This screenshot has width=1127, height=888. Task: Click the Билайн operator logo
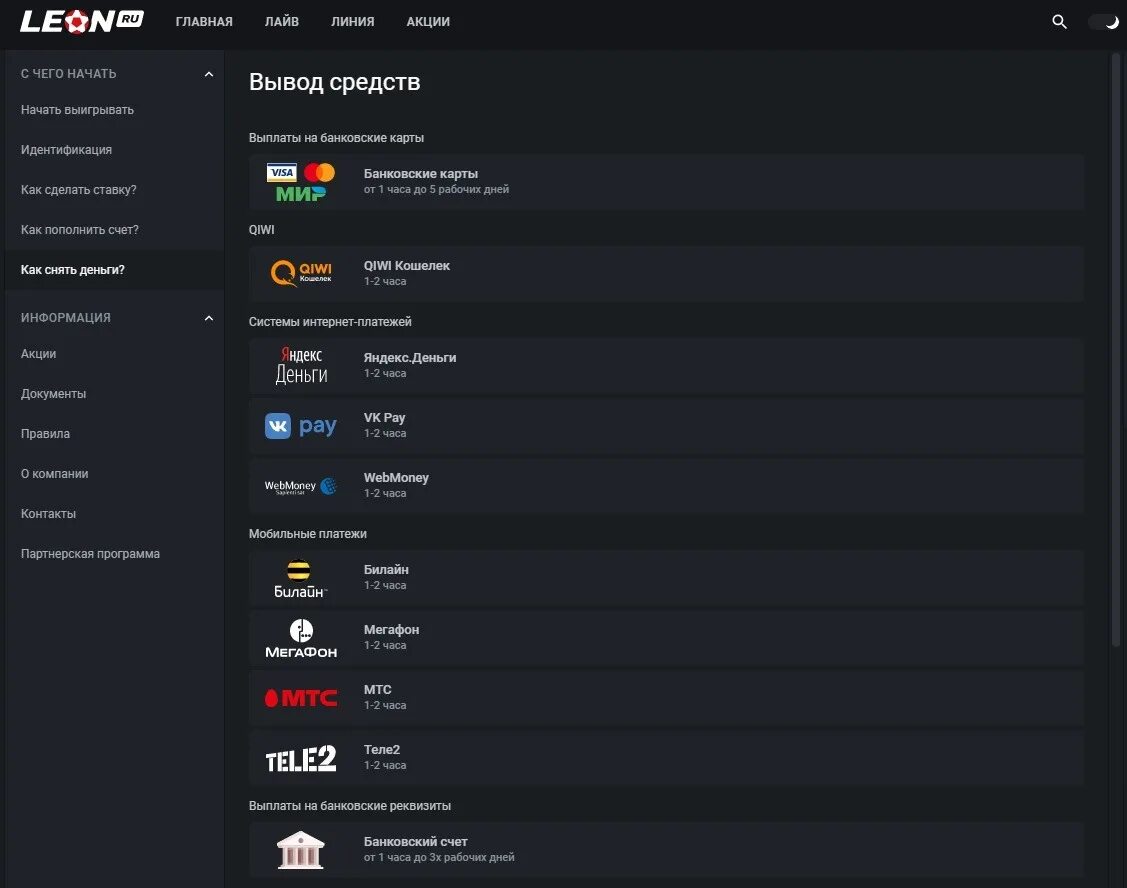coord(300,579)
